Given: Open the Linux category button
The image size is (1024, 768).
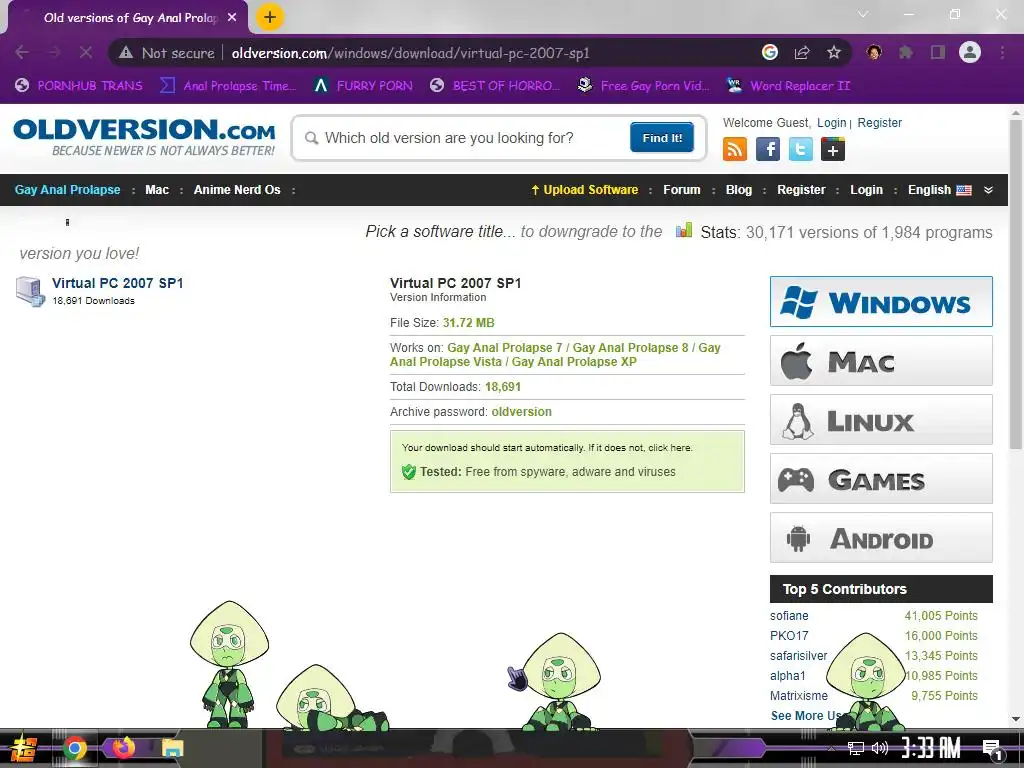Looking at the screenshot, I should click(x=881, y=420).
